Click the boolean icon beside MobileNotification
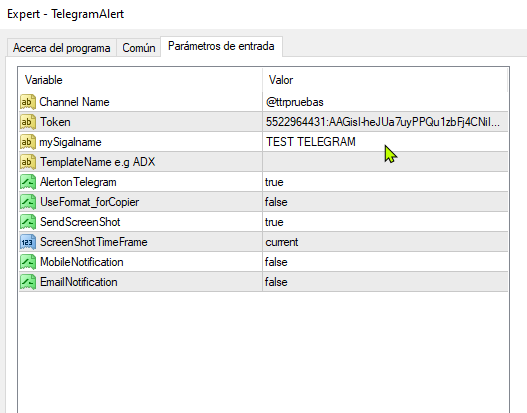Viewport: 527px width, 413px height. pos(28,262)
